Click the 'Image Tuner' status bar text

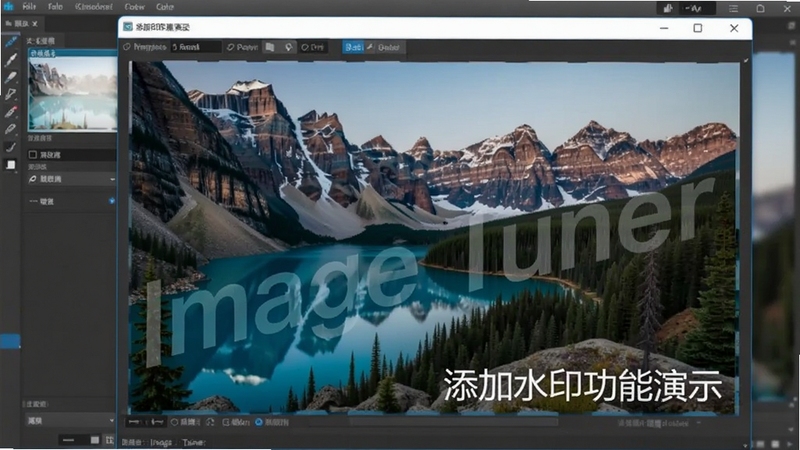click(179, 442)
